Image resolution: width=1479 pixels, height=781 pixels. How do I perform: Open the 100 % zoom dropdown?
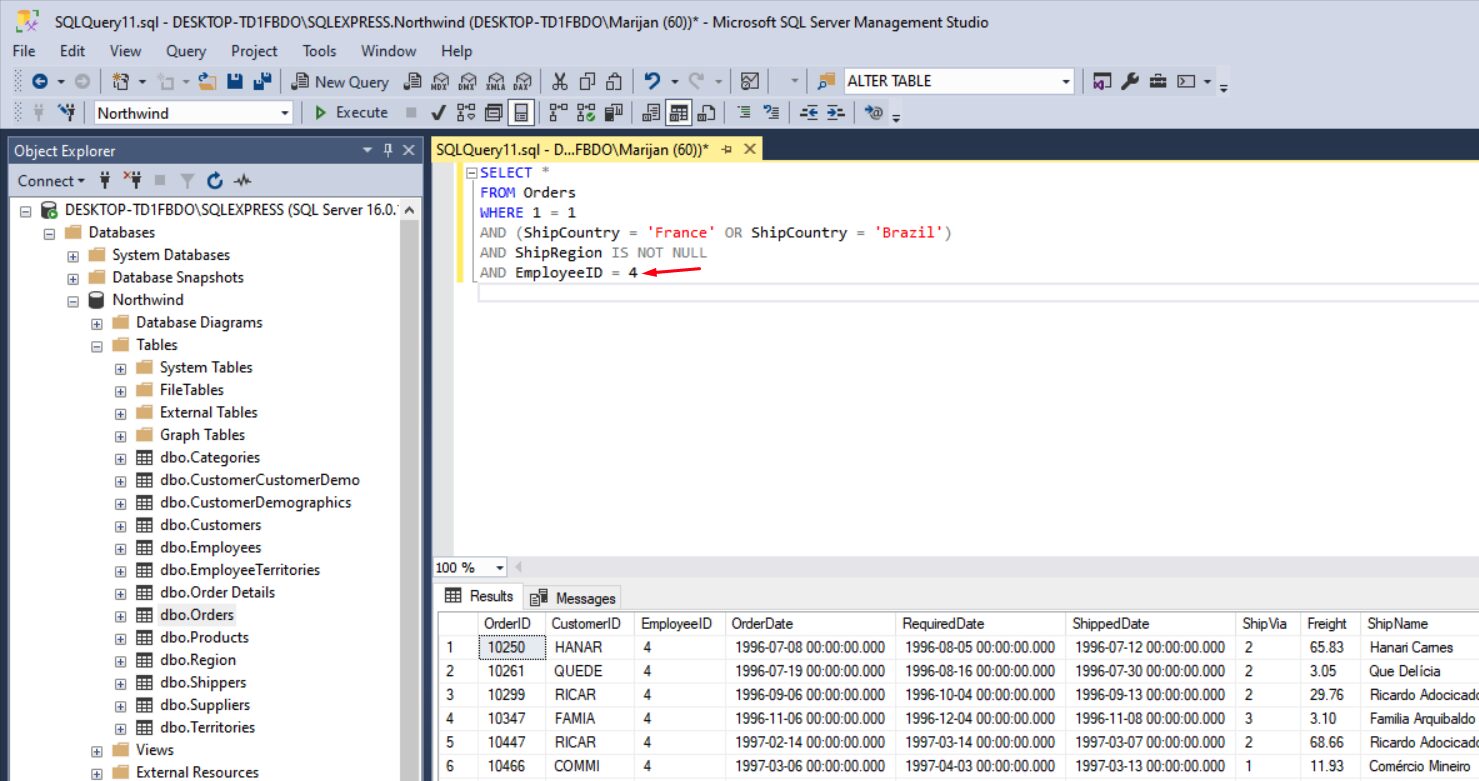click(x=500, y=567)
